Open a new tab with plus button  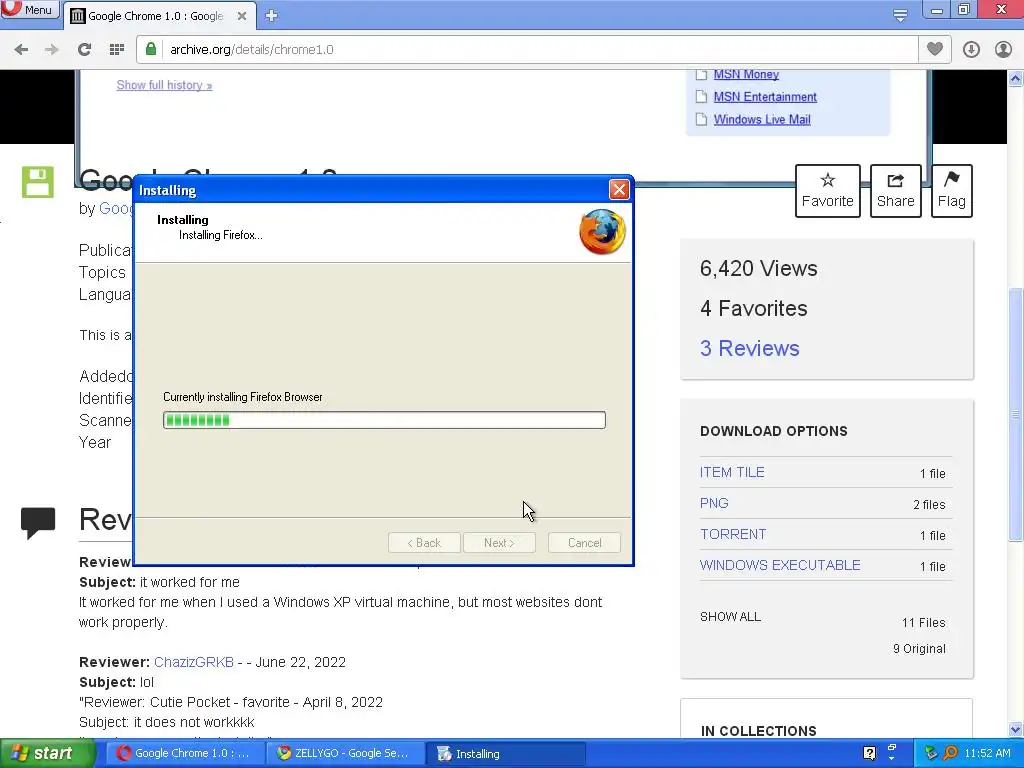pos(272,16)
